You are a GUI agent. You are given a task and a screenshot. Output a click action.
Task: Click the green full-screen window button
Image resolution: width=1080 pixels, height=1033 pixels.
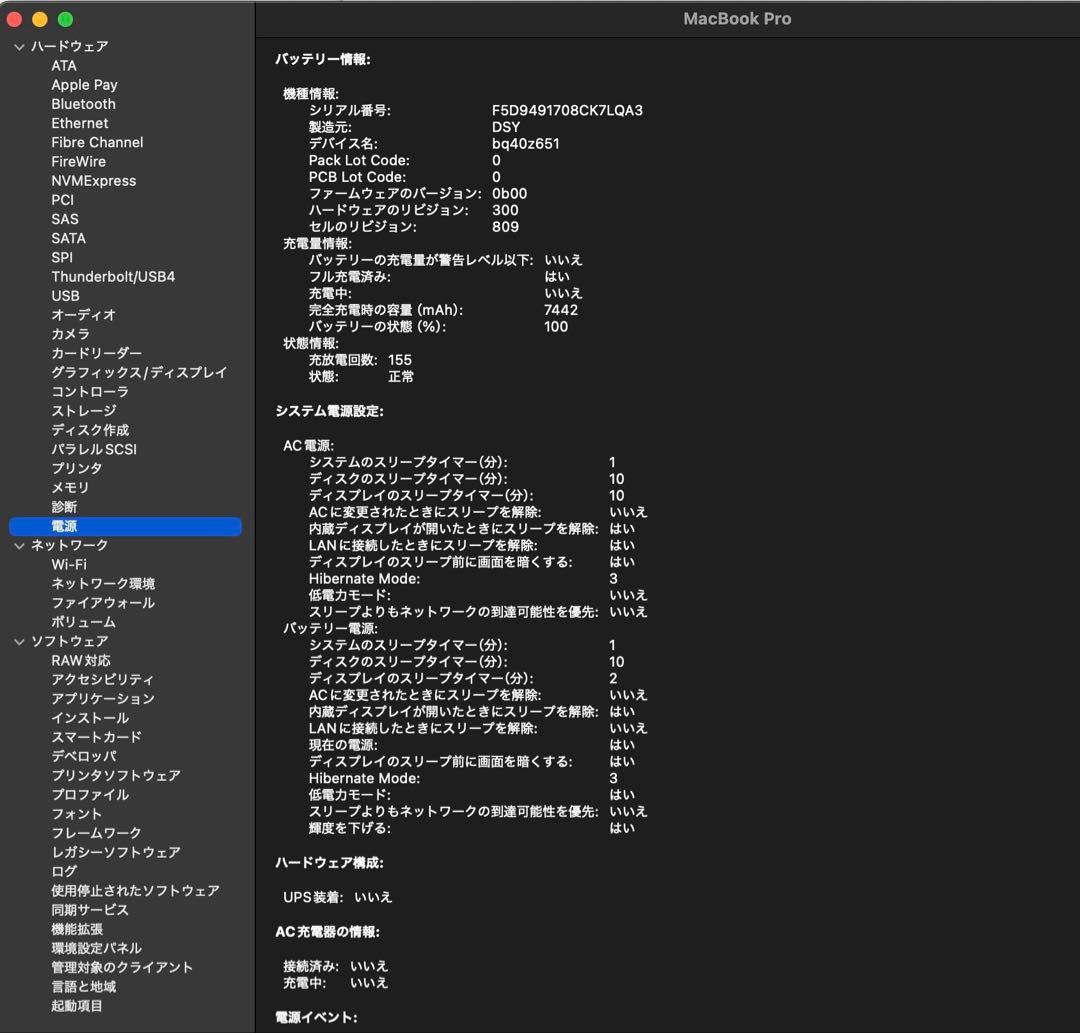(x=65, y=19)
